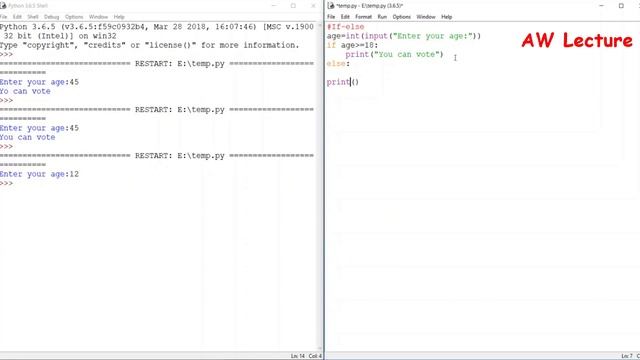The width and height of the screenshot is (640, 360).
Task: Maximize the Python Shell window
Action: [293, 6]
